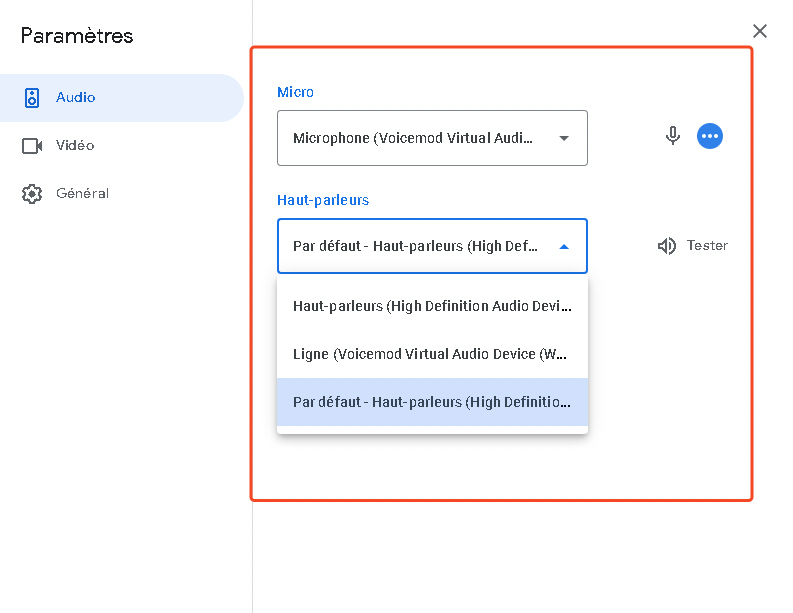
Task: Open the Vidéo settings tab
Action: [x=75, y=146]
